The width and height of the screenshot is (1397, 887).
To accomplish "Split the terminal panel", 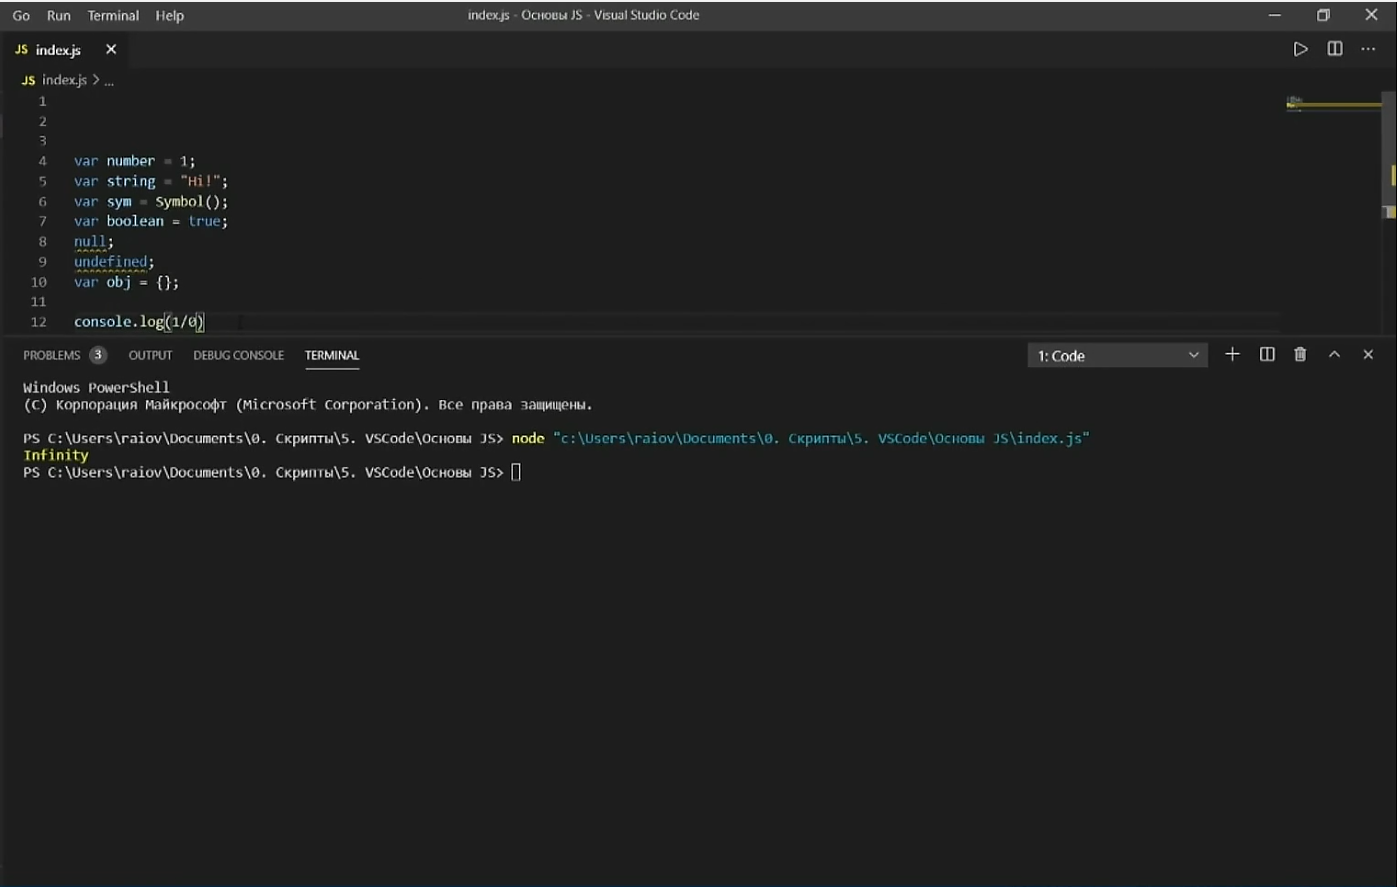I will tap(1267, 355).
